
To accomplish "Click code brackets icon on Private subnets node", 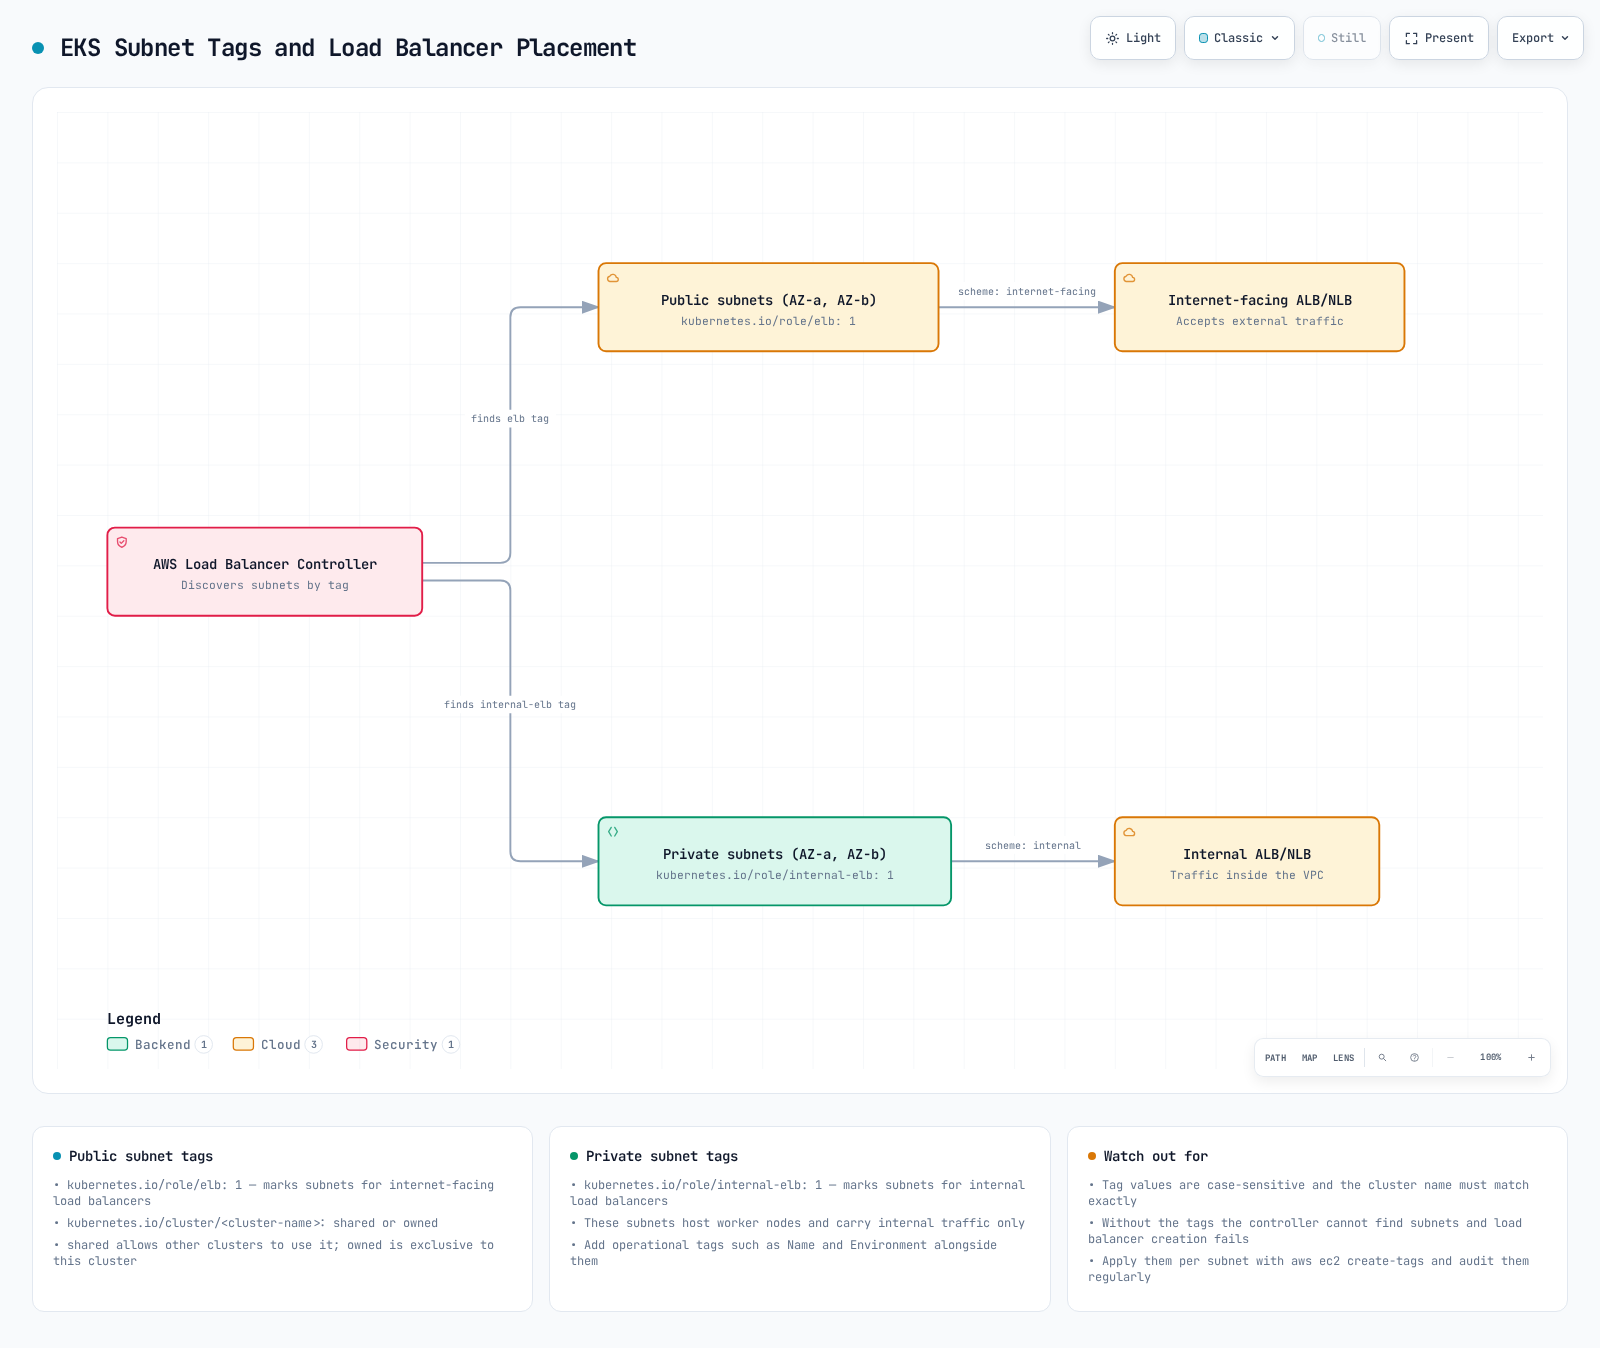I will click(613, 832).
